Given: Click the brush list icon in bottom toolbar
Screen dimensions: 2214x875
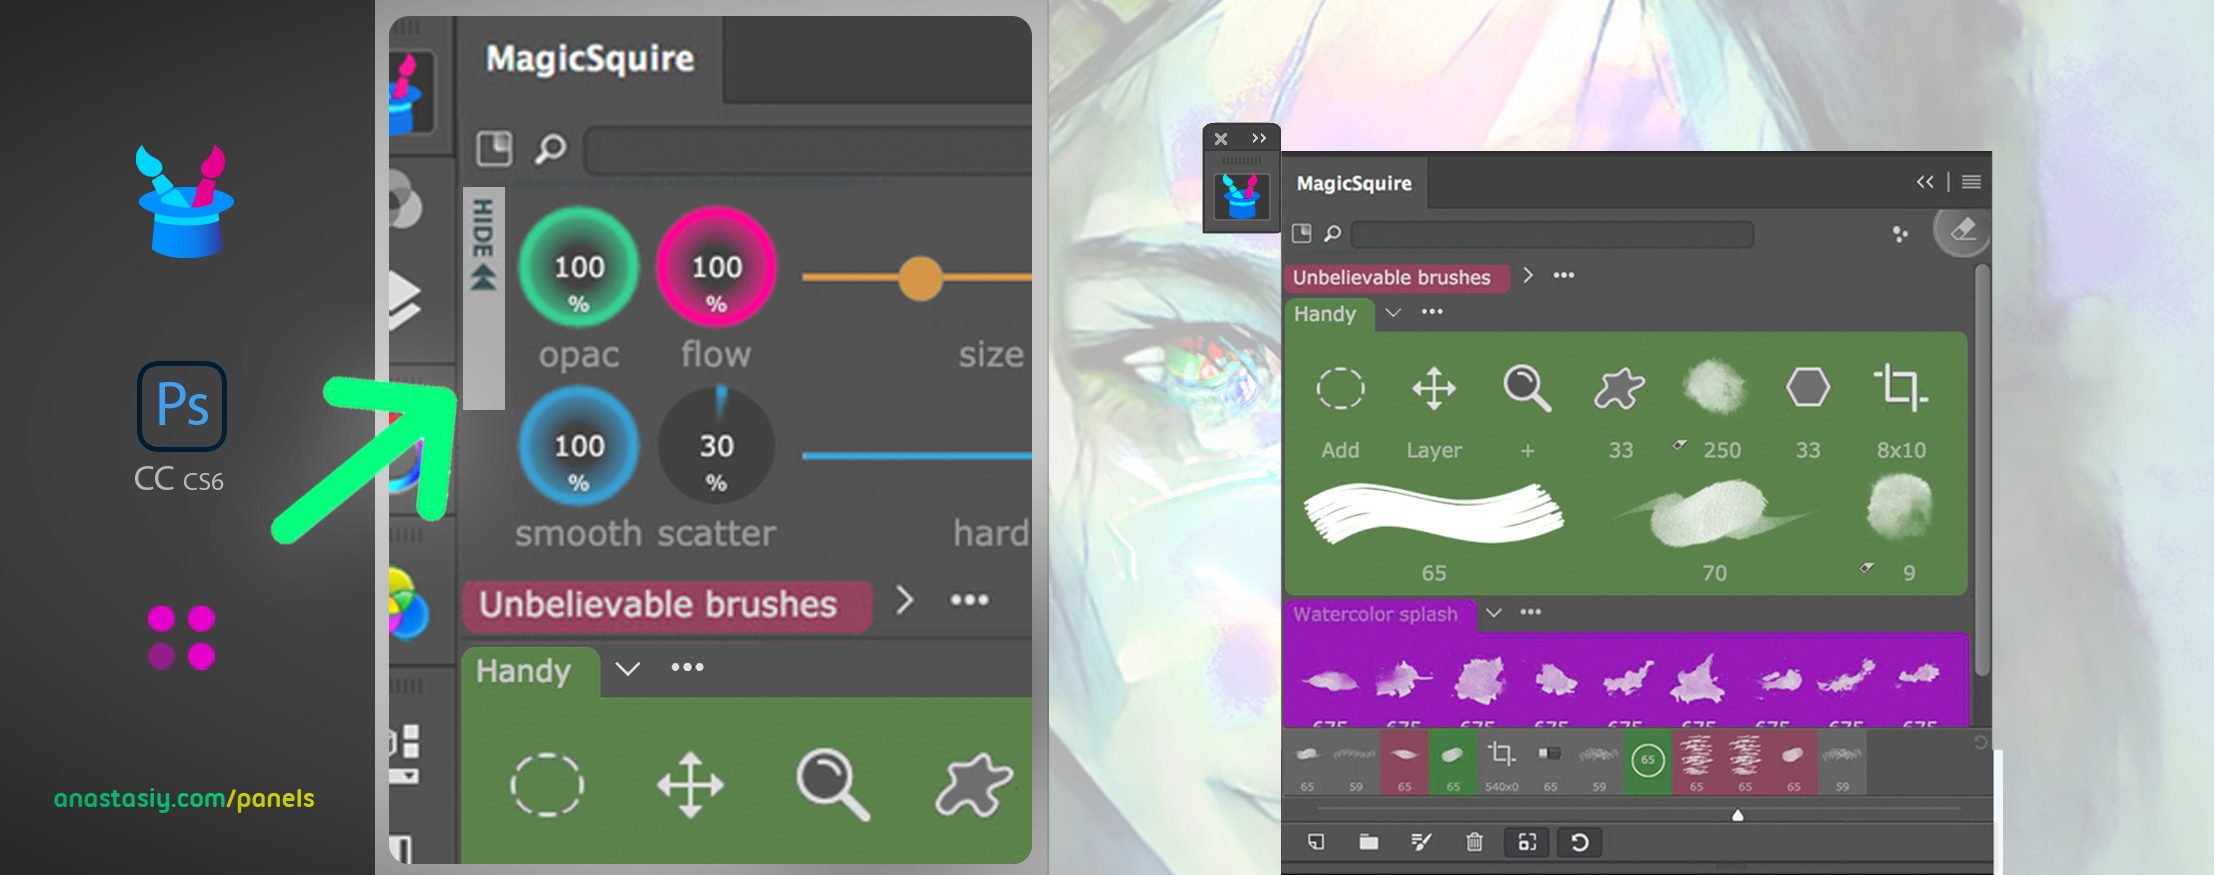Looking at the screenshot, I should [1421, 842].
